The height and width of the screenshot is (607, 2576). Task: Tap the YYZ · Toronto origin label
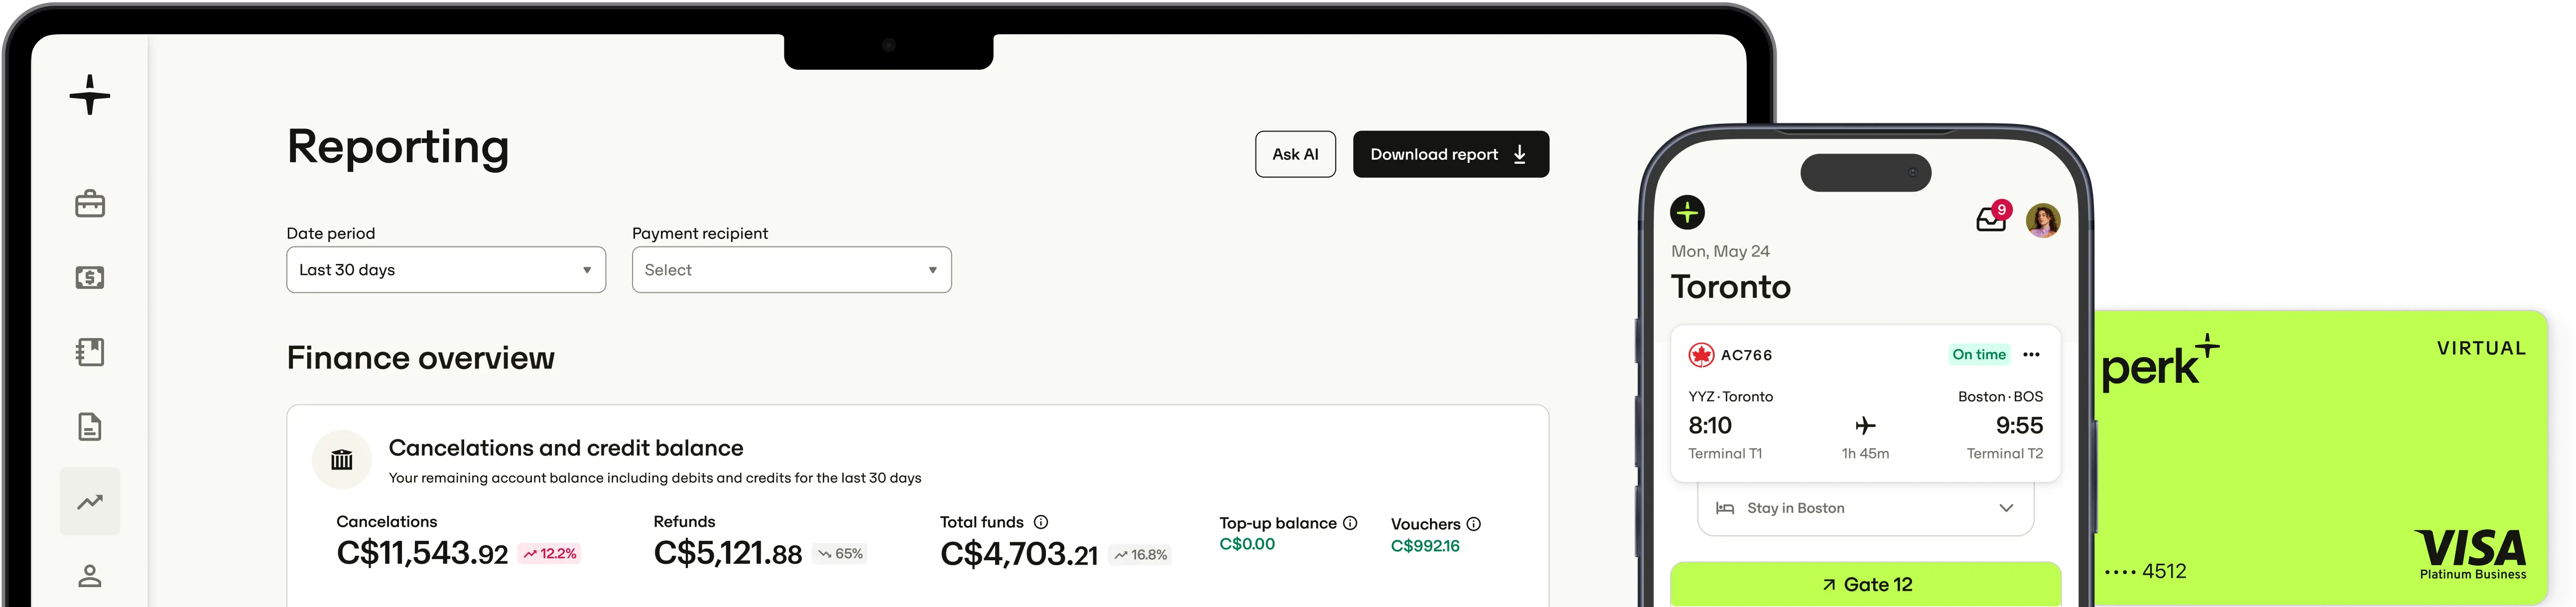(1730, 397)
